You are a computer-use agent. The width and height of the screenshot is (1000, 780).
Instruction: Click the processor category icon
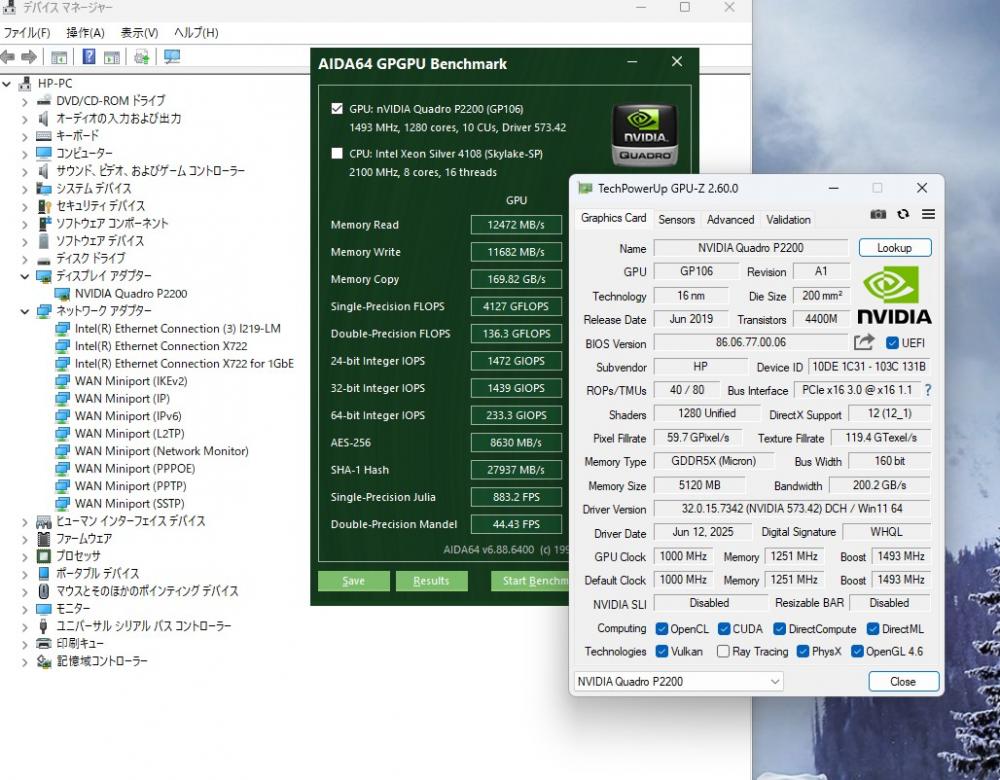point(43,556)
